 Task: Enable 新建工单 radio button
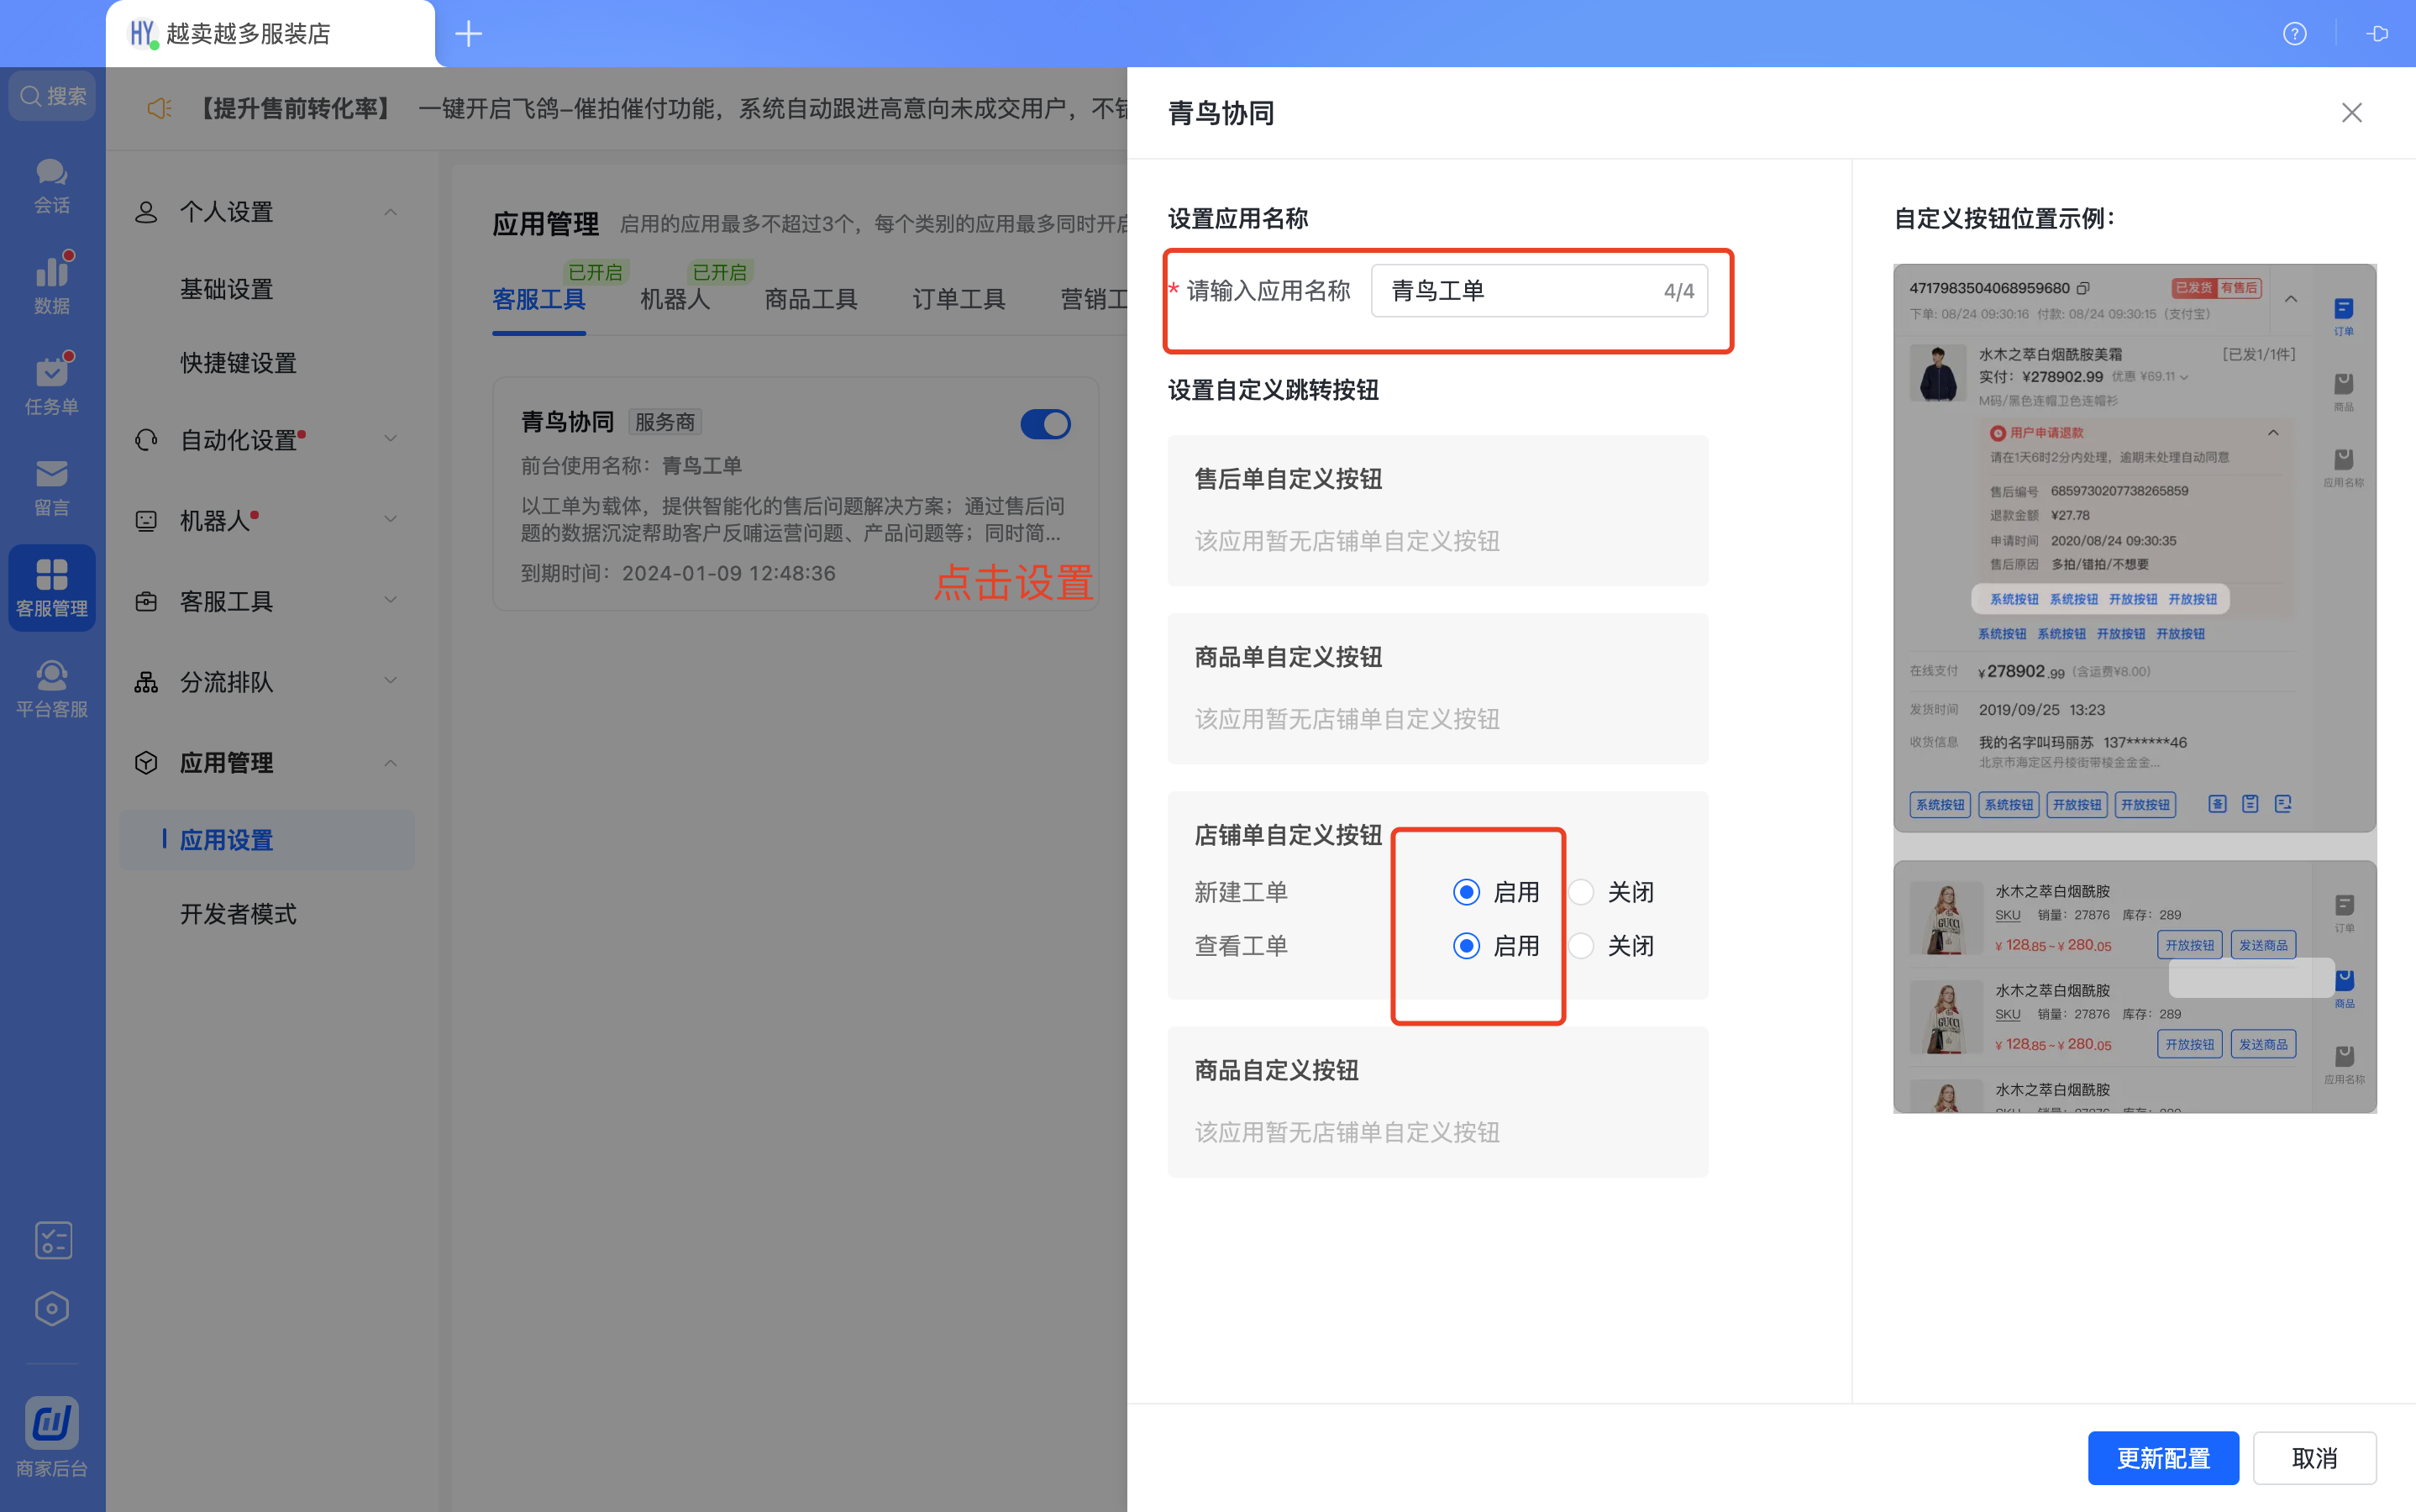(1465, 892)
